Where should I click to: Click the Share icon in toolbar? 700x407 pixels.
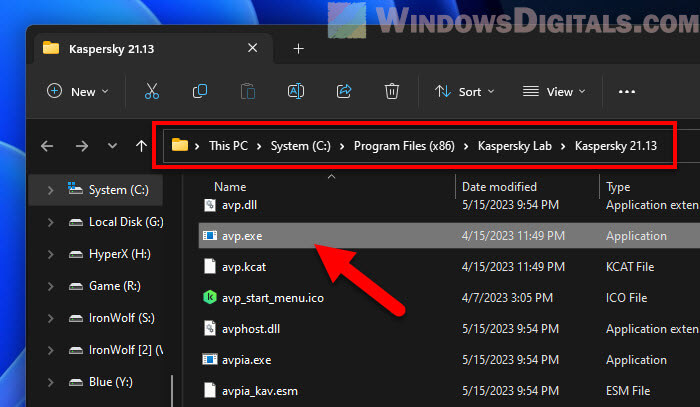pyautogui.click(x=344, y=91)
